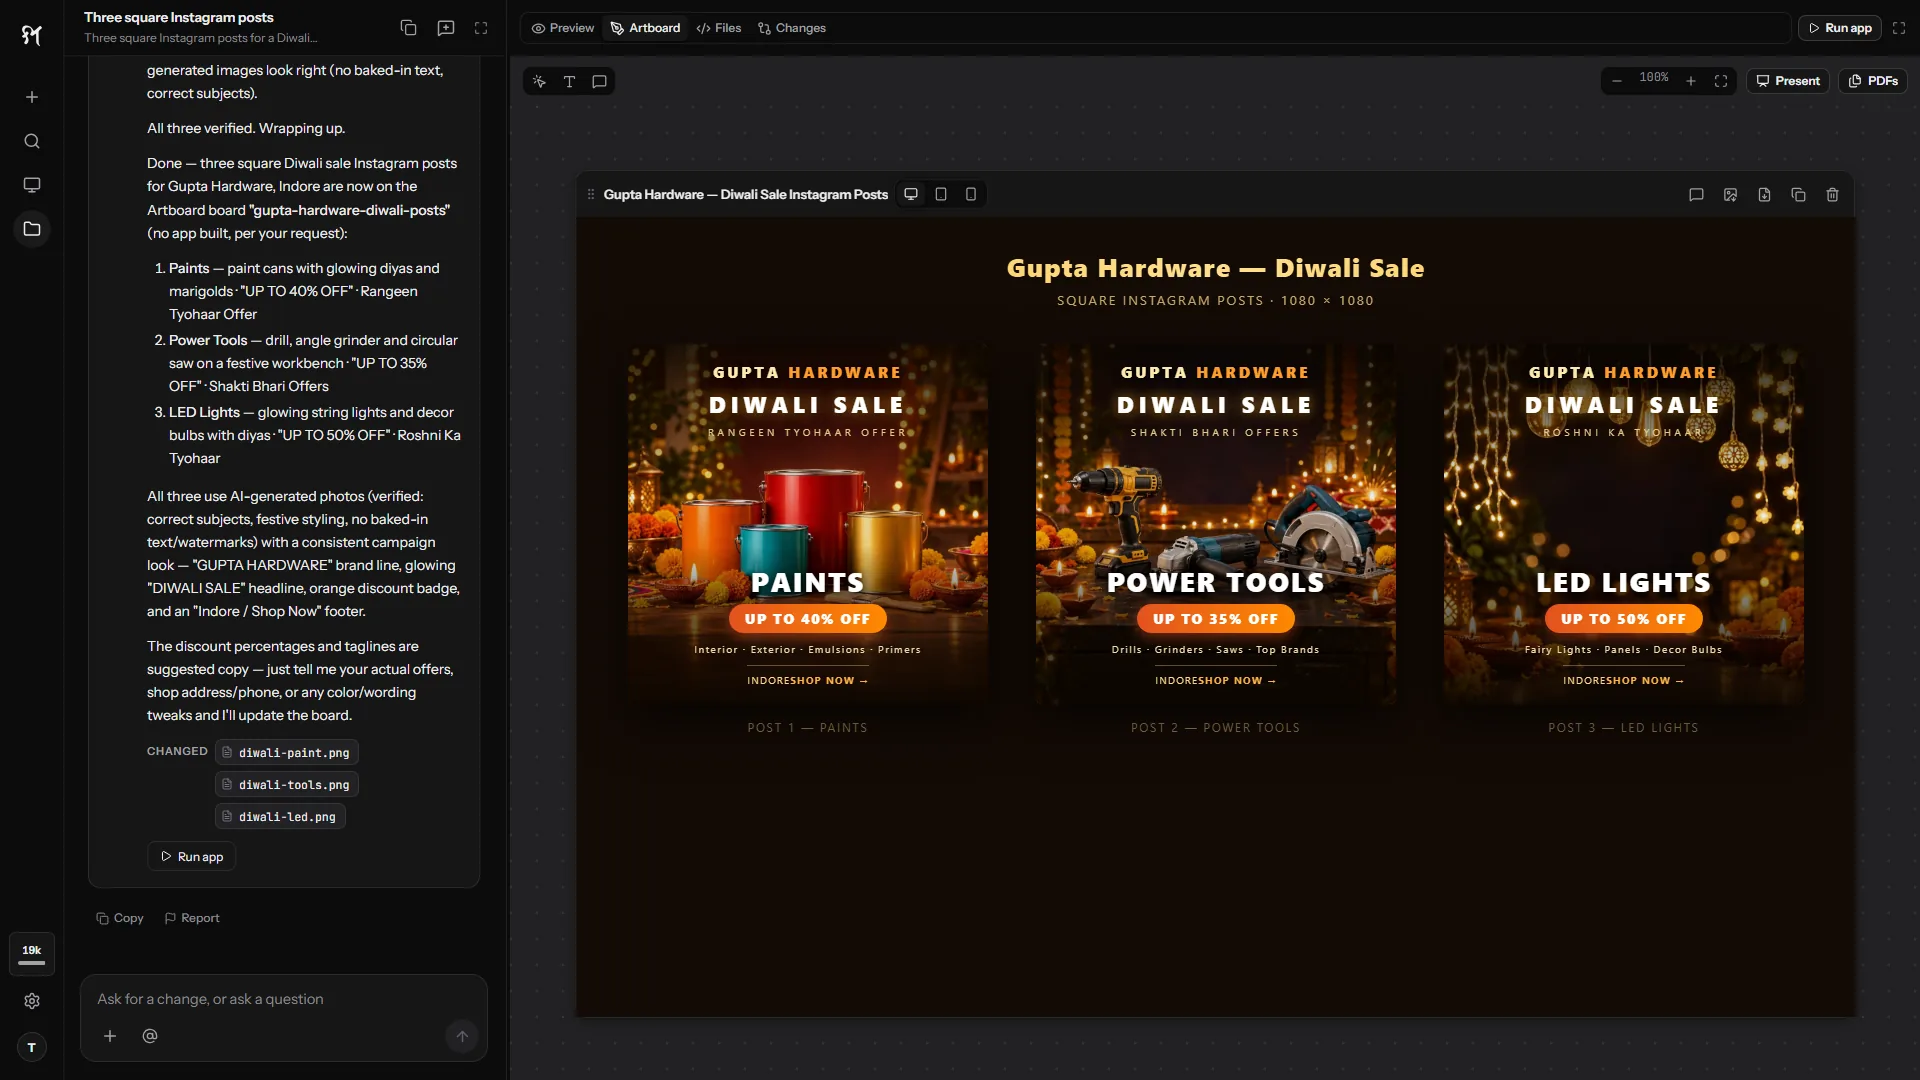
Task: Click the PDFs button
Action: pos(1873,81)
